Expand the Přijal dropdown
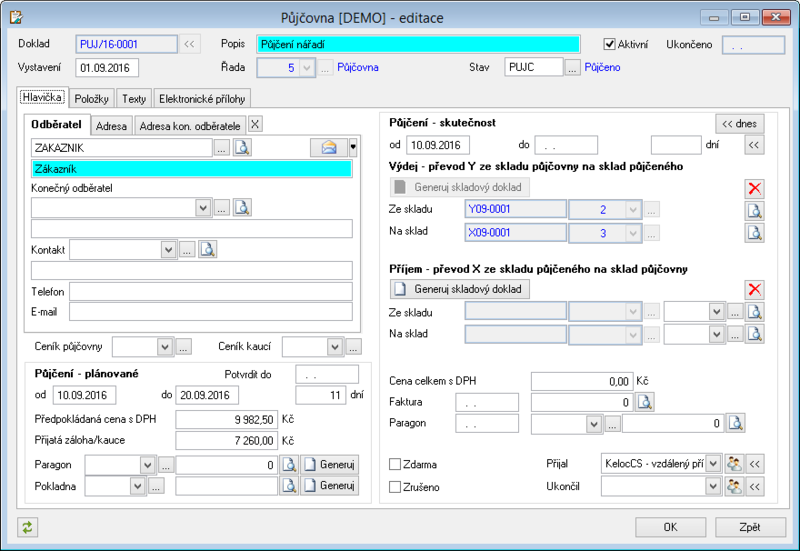This screenshot has height=551, width=800. [713, 464]
